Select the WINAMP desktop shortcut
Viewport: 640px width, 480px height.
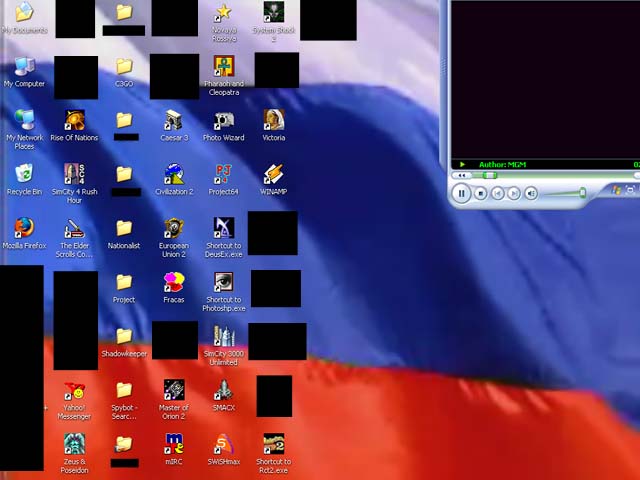(x=273, y=175)
